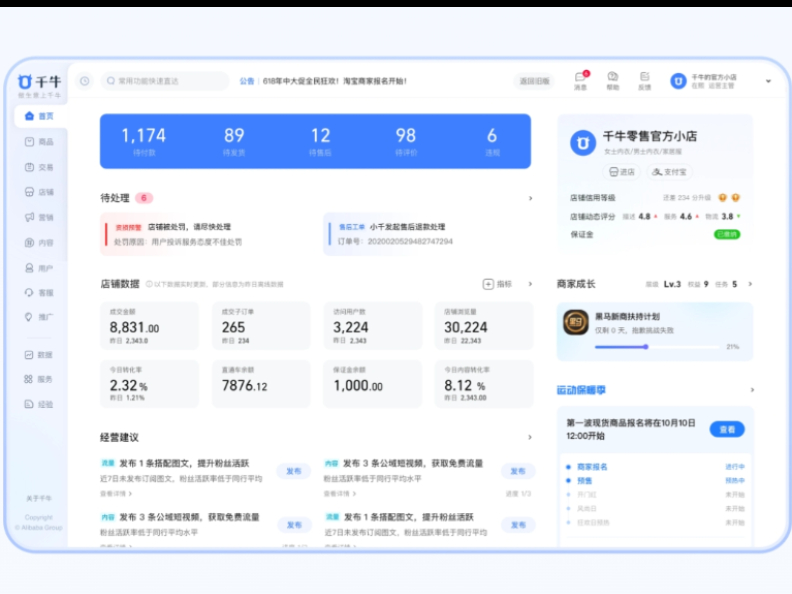Open the 成交金额 8,831.00 card

(150, 326)
